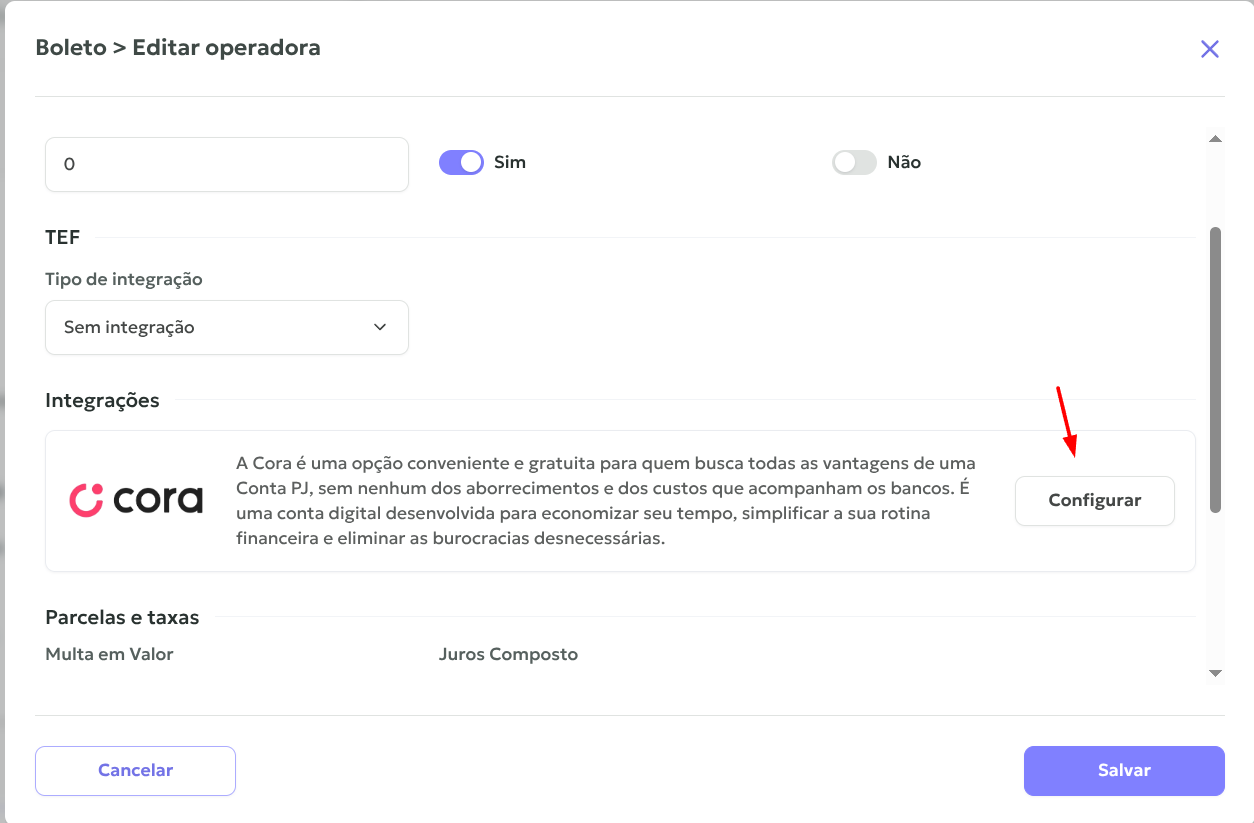Save changes with the Salvar button

click(1124, 770)
